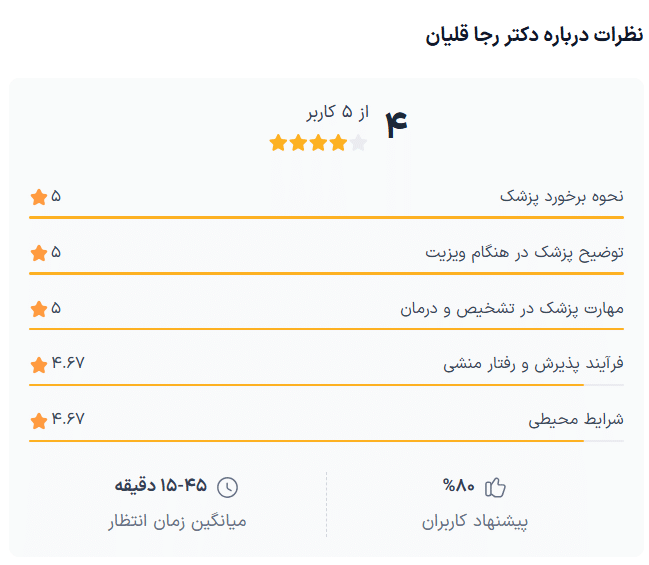Click the star next to شرایط محیطی rating
The width and height of the screenshot is (649, 565).
(39, 420)
